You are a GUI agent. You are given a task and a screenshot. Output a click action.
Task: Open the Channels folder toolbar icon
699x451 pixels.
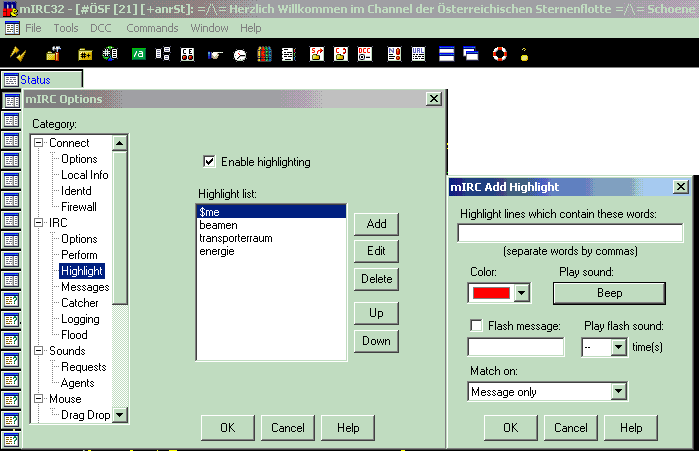(85, 54)
